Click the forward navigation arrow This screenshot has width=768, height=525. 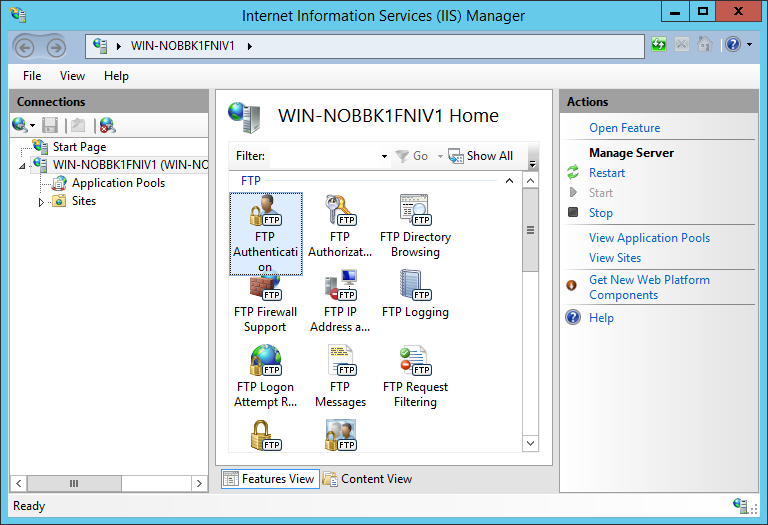(56, 48)
